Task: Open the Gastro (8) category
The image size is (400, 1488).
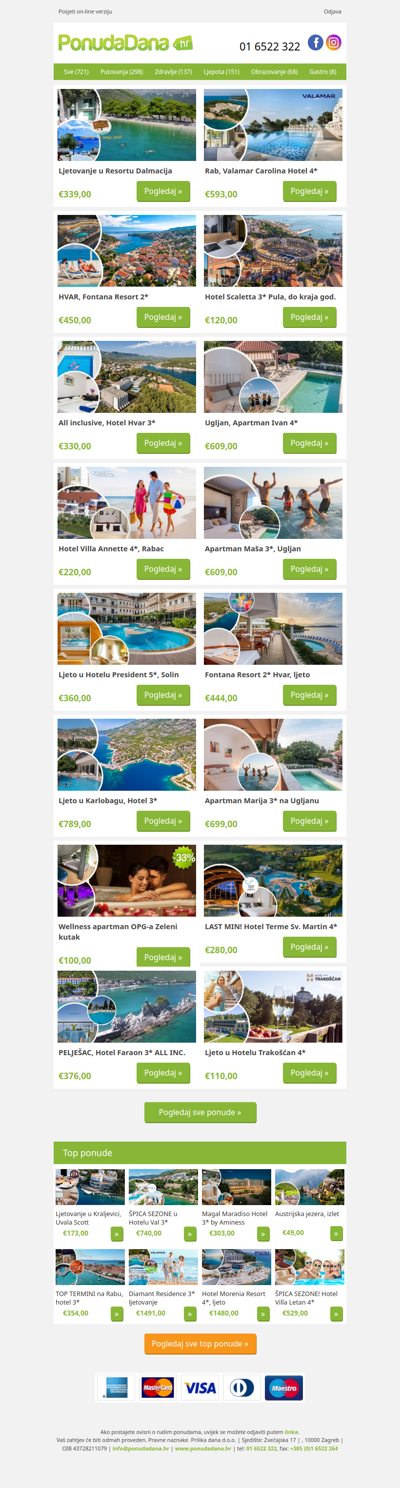Action: tap(323, 72)
